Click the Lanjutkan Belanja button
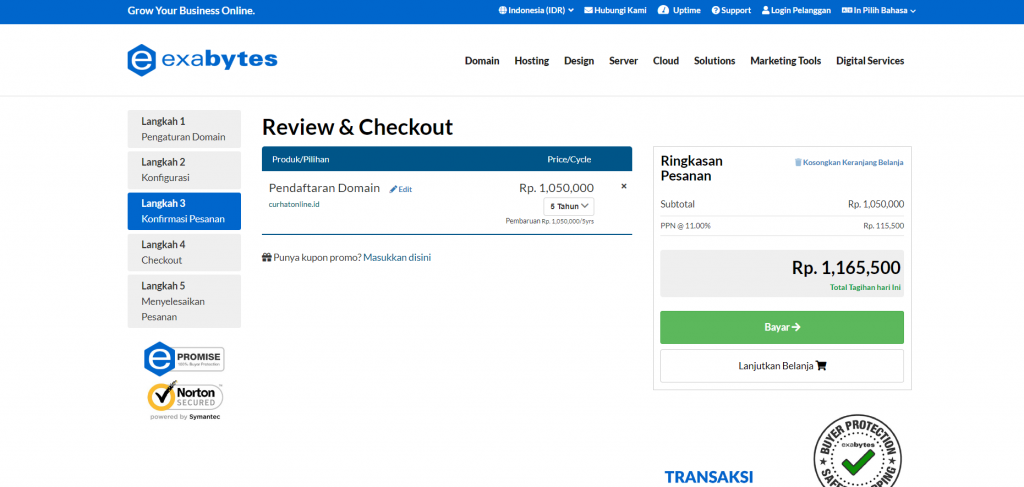The height and width of the screenshot is (487, 1024). (781, 365)
